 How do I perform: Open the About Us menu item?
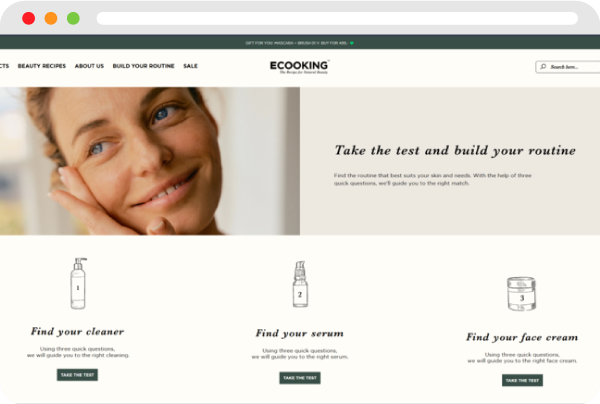89,66
